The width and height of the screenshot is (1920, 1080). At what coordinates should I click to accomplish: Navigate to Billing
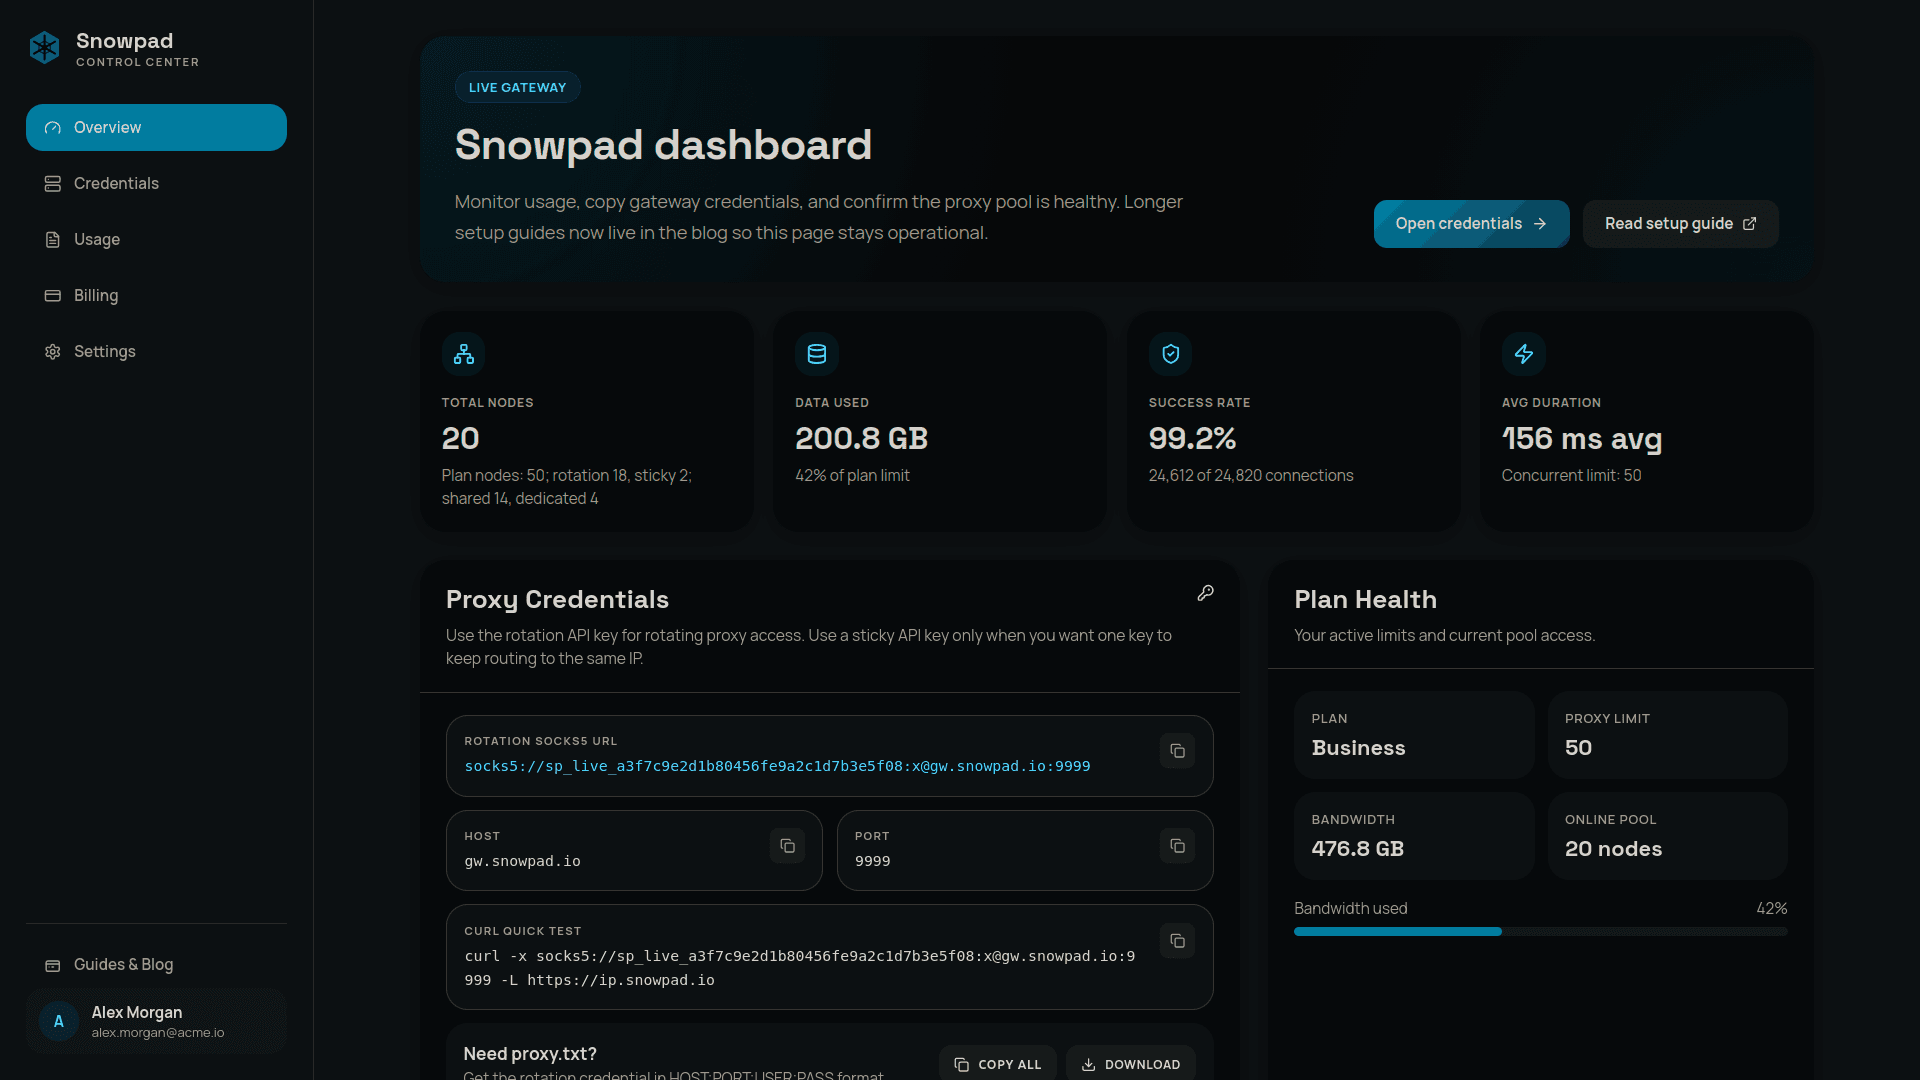point(156,295)
